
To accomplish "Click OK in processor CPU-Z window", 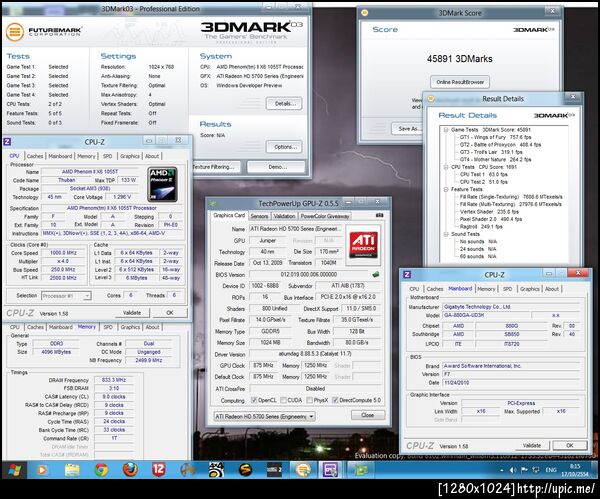I will (x=170, y=313).
